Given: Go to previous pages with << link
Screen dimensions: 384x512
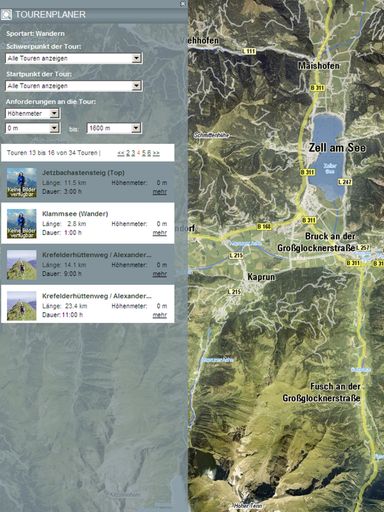Looking at the screenshot, I should point(121,153).
